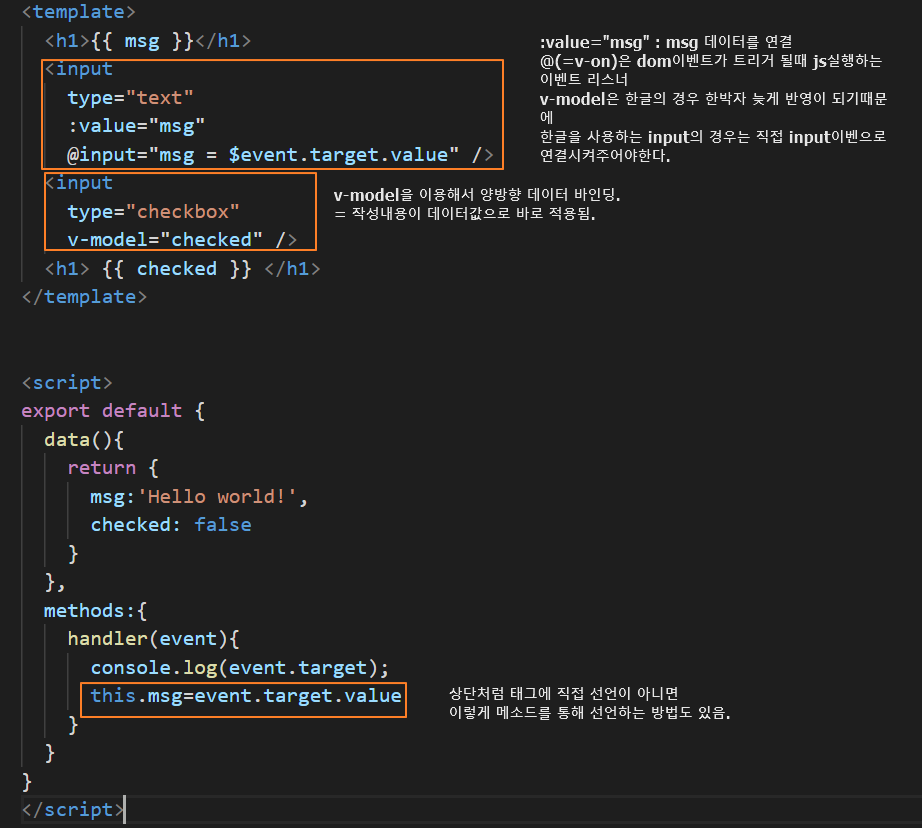Click the console.log(event.target); line
Viewport: 922px width, 828px height.
point(240,668)
